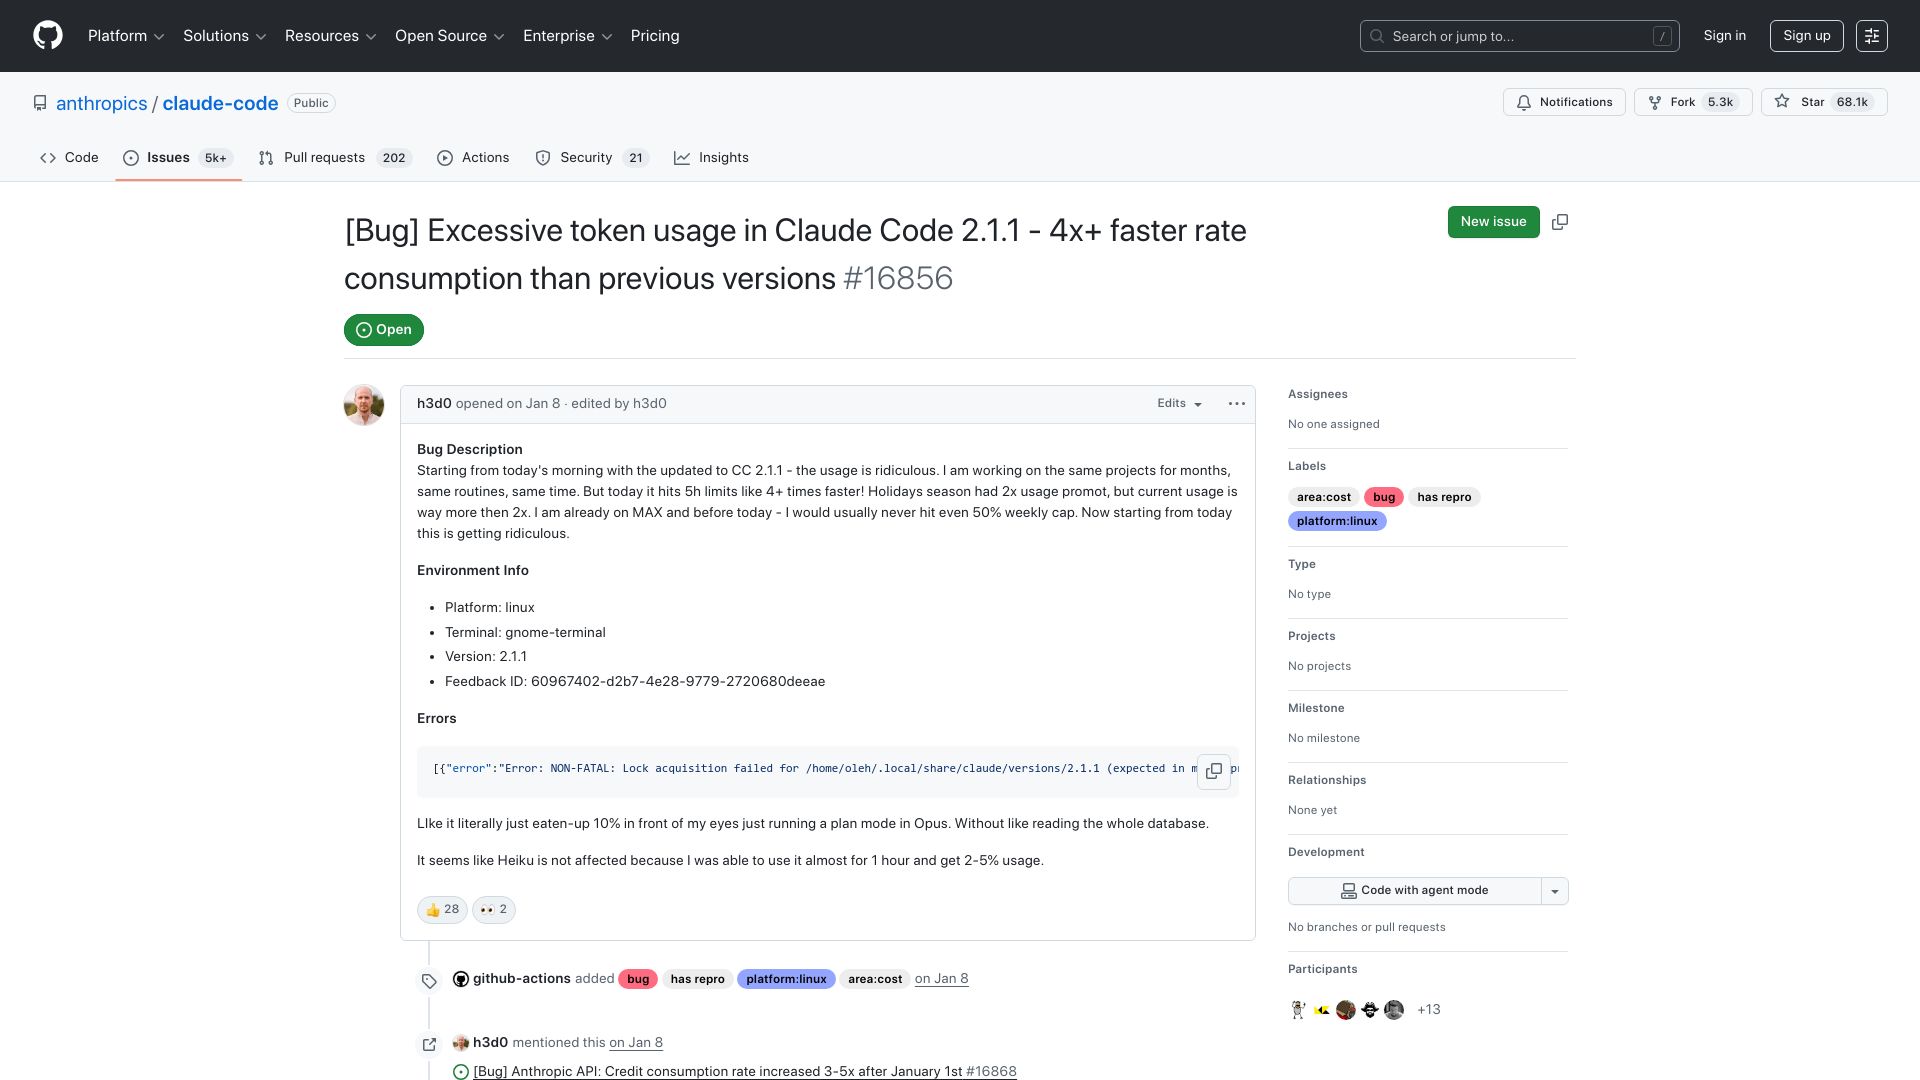Open the appearance settings icon in header
Screen dimensions: 1920x1080
tap(1872, 36)
